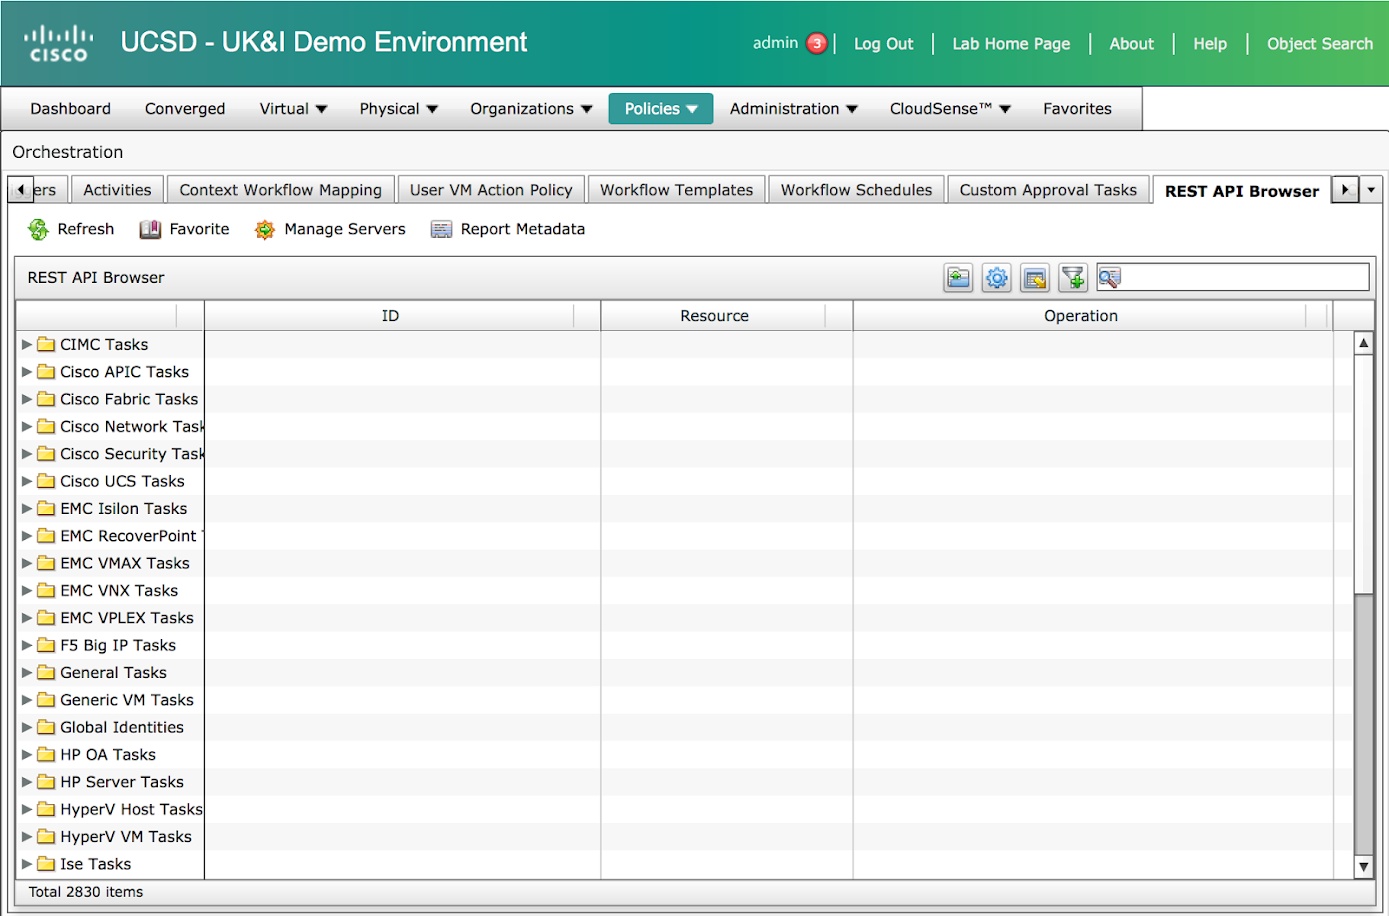
Task: Expand the CIMC Tasks folder
Action: click(27, 344)
